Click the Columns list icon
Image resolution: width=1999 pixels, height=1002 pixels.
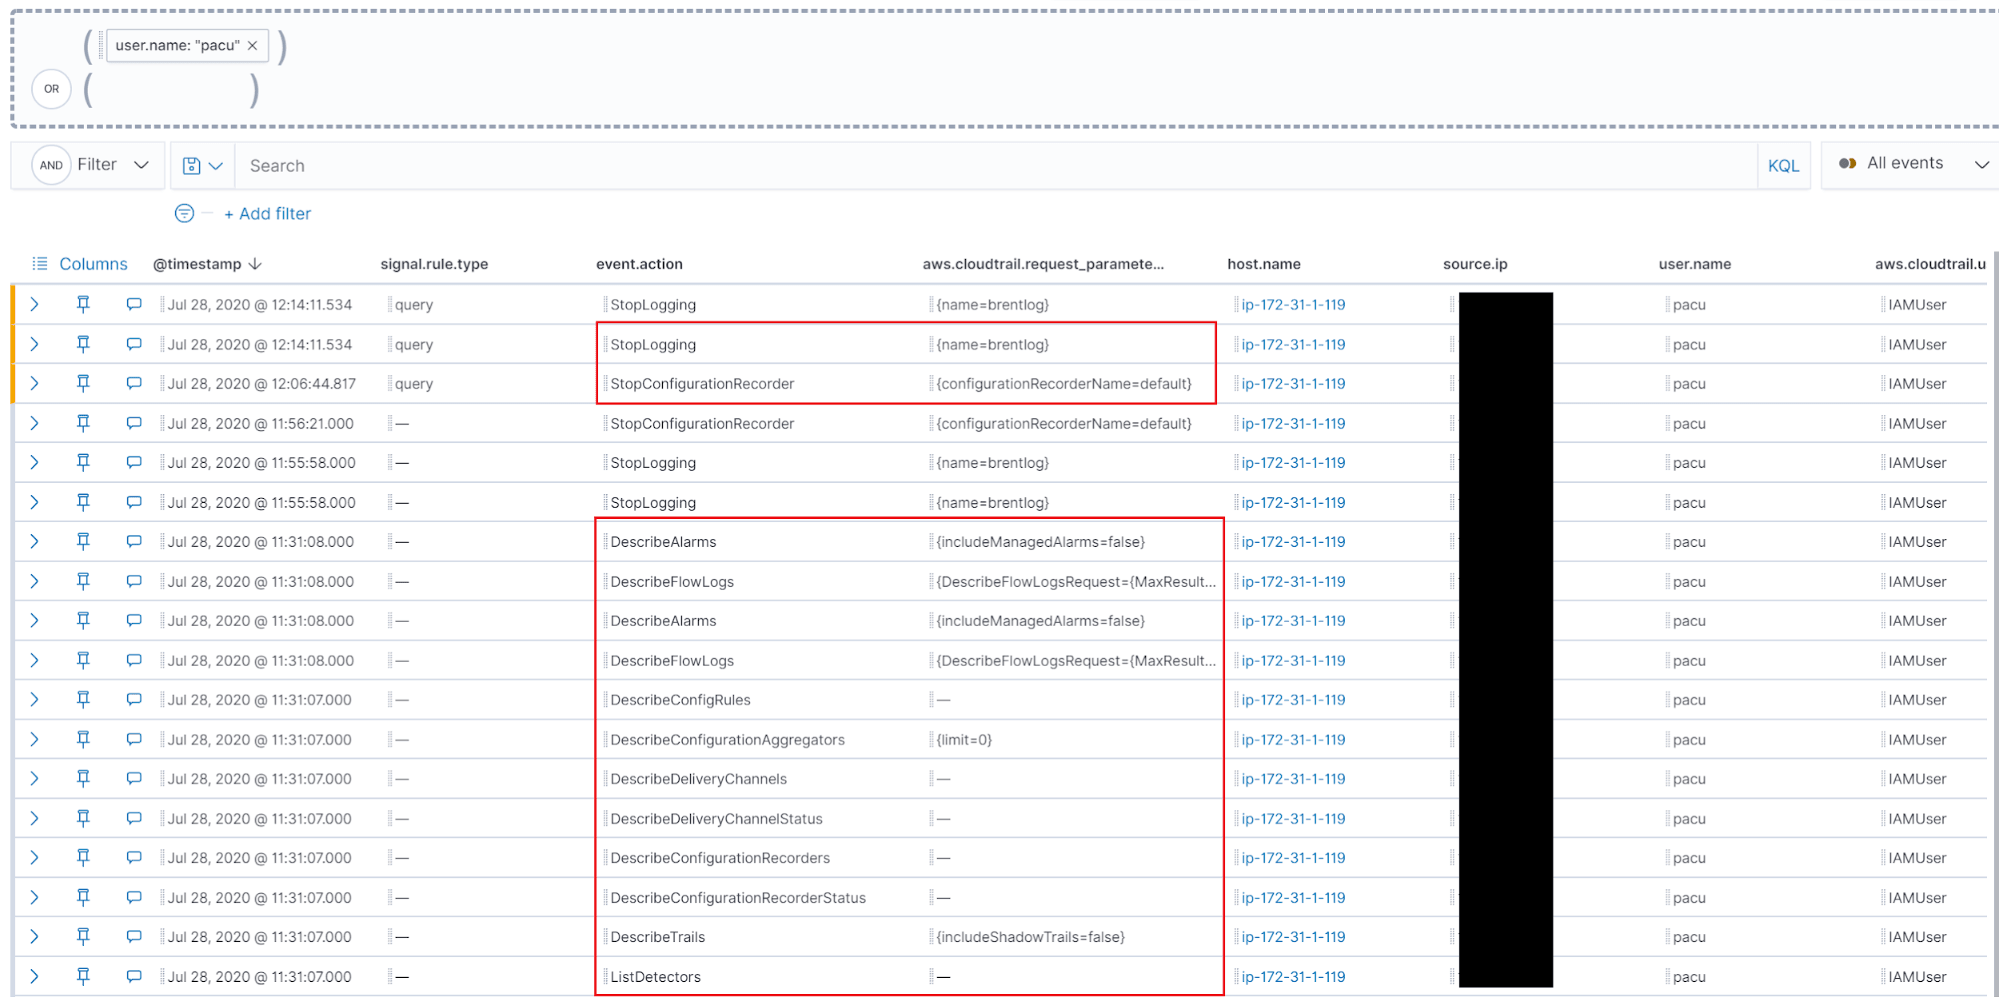[x=40, y=264]
